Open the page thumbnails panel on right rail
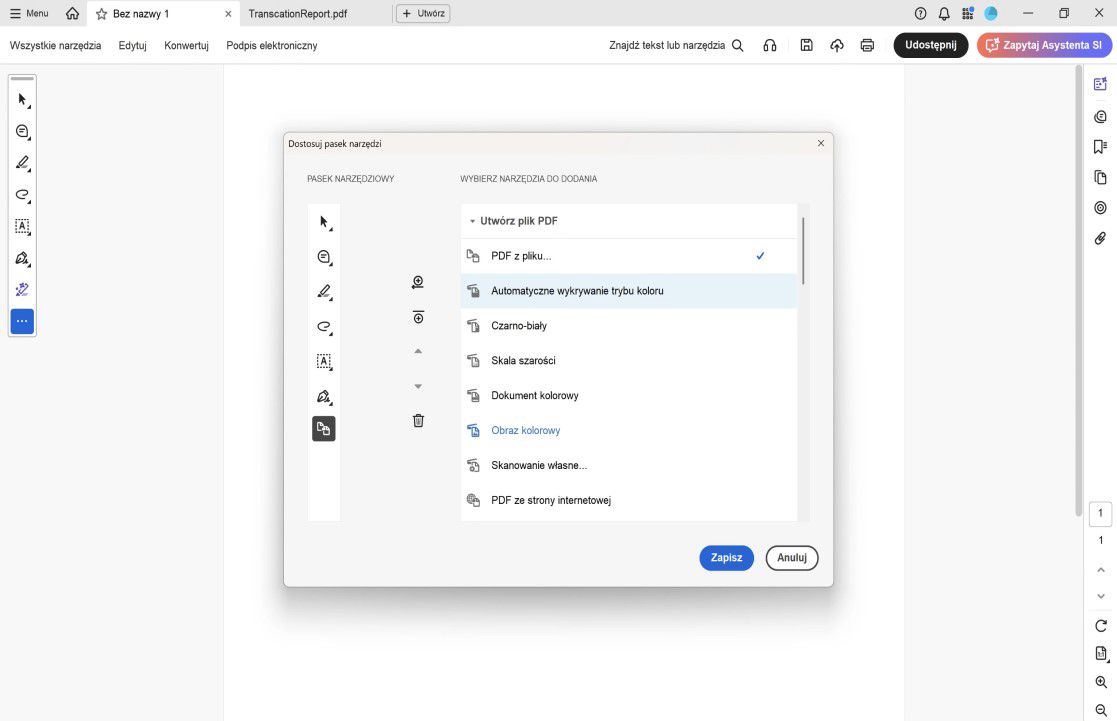Image resolution: width=1117 pixels, height=721 pixels. (1101, 177)
